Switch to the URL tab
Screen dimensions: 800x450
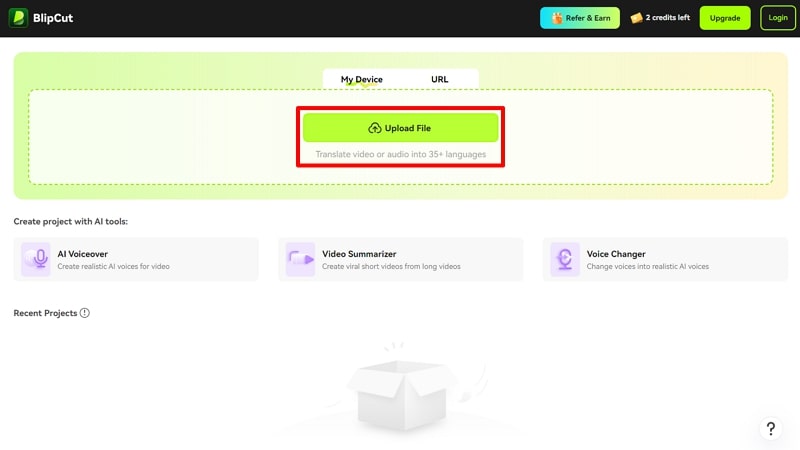point(440,79)
